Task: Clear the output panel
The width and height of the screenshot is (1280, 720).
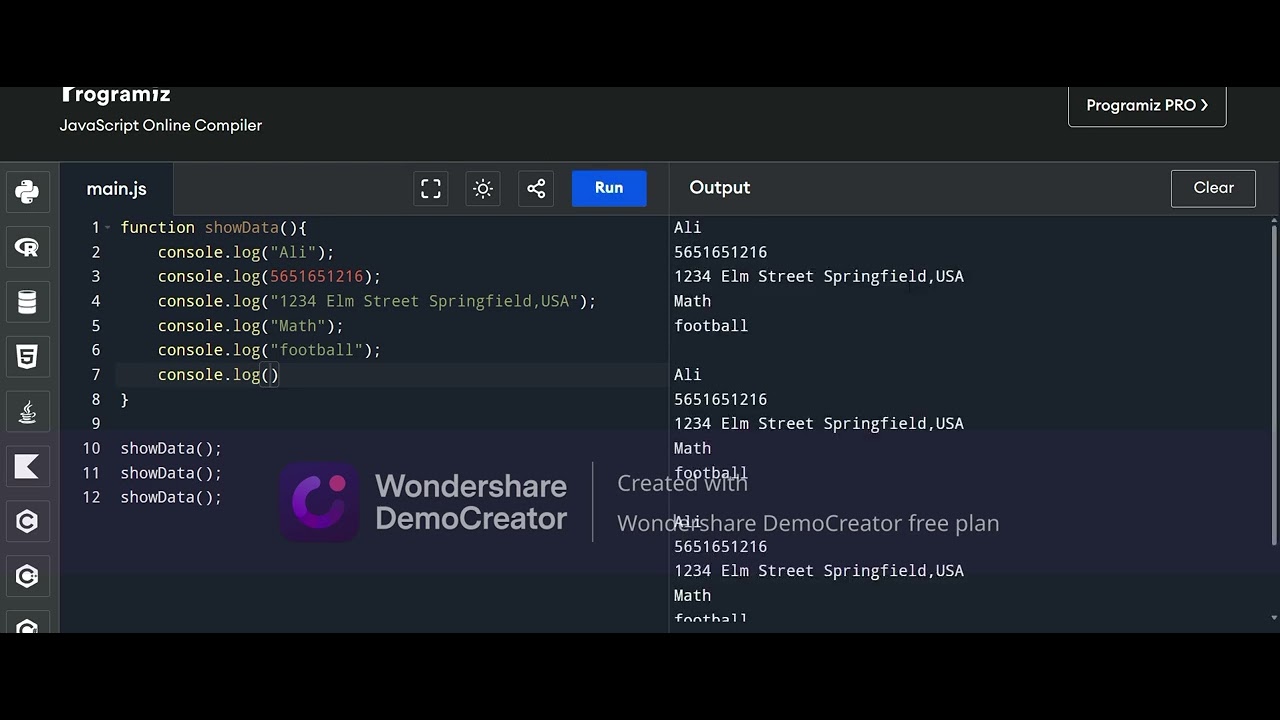Action: click(1213, 188)
